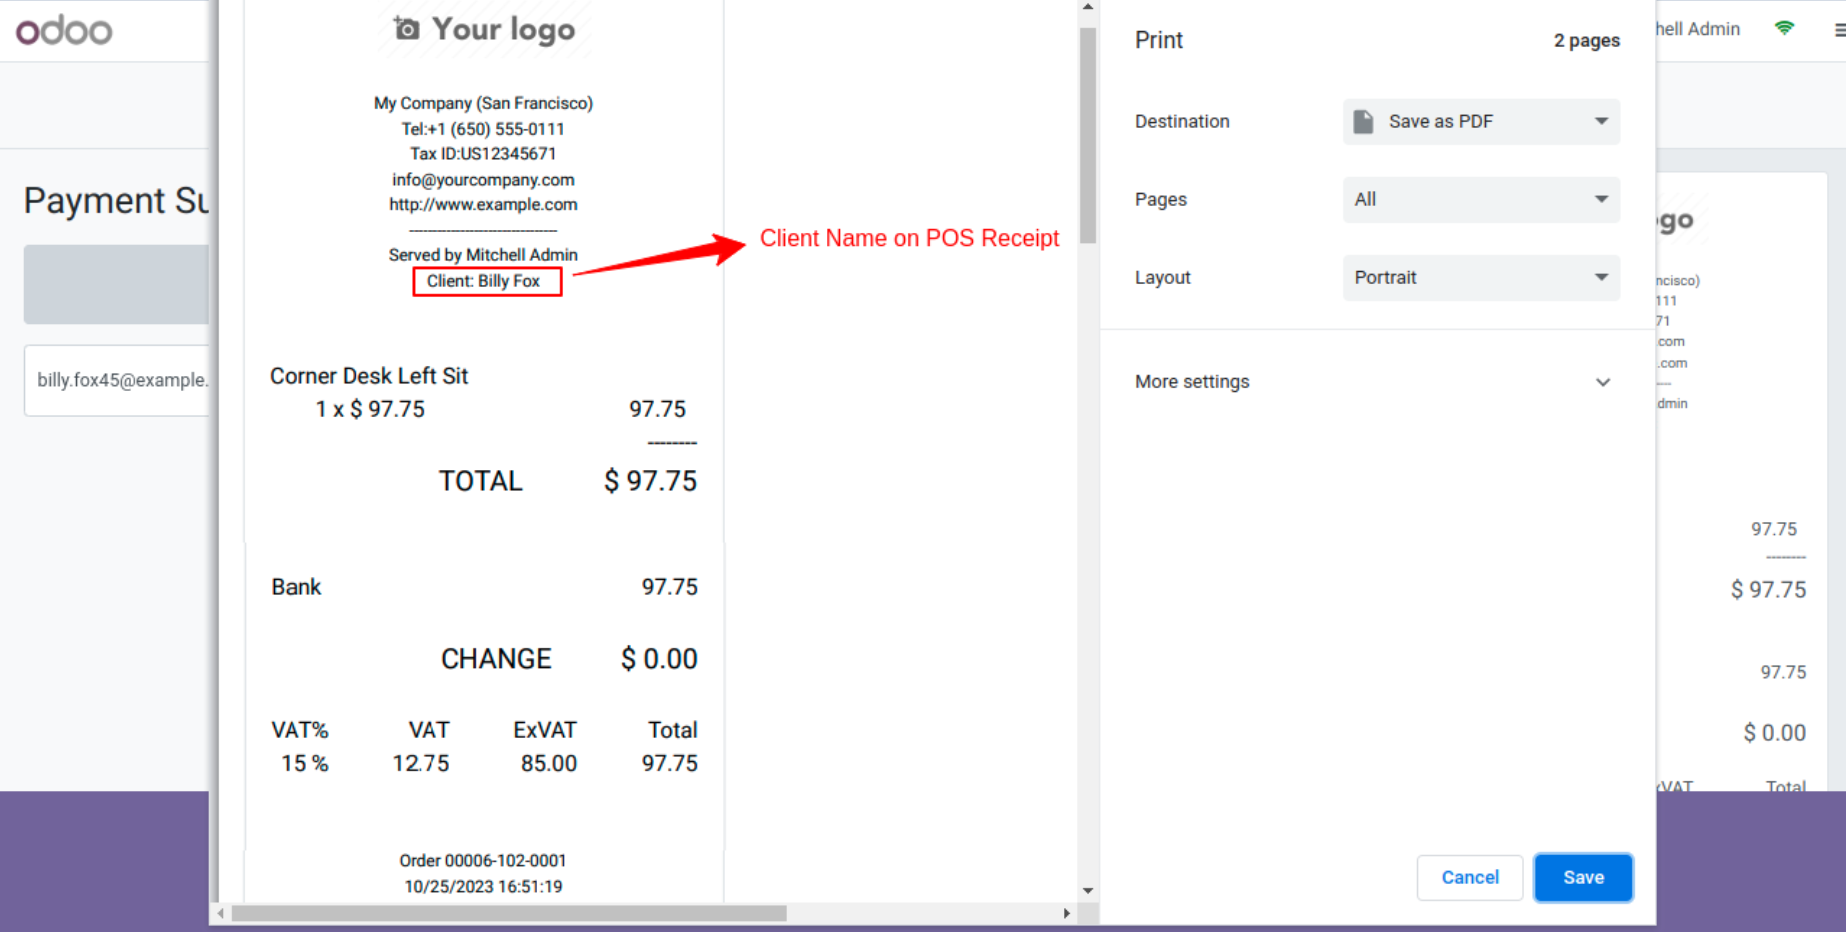Click the horizontal scrollbar thumb in preview
Viewport: 1846px width, 932px height.
point(509,913)
